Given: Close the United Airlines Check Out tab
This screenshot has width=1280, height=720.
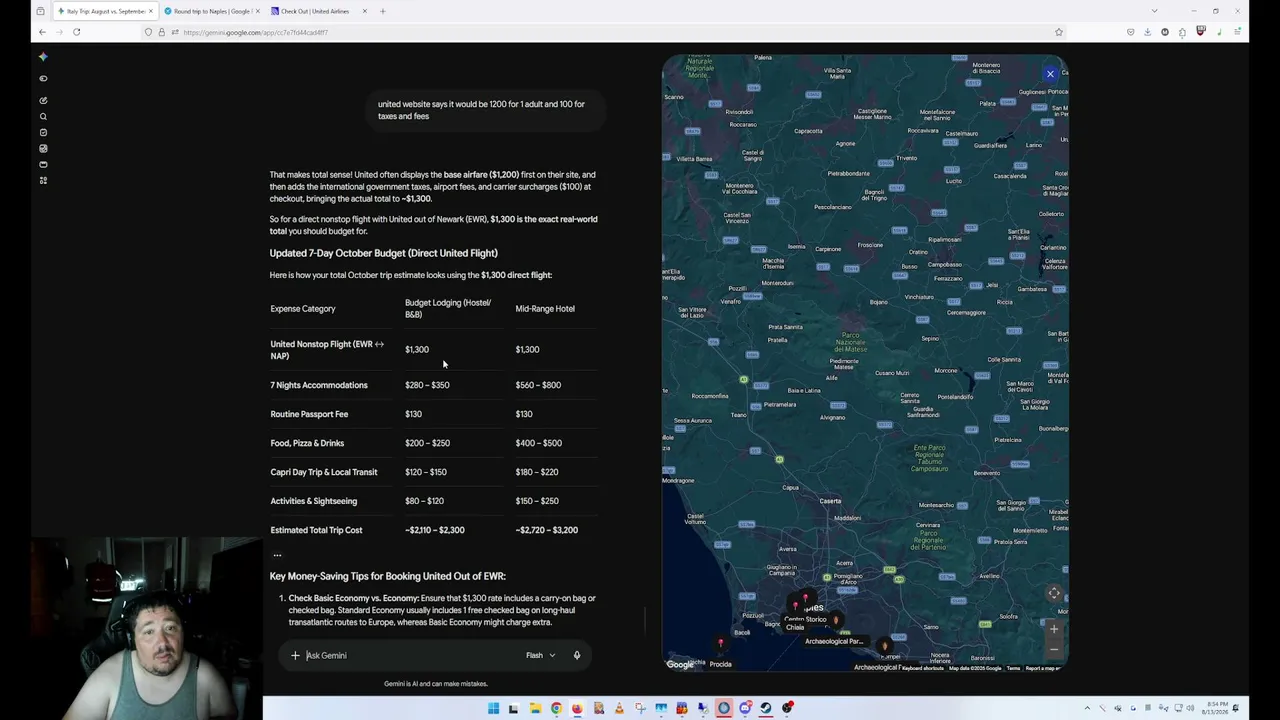Looking at the screenshot, I should [364, 11].
